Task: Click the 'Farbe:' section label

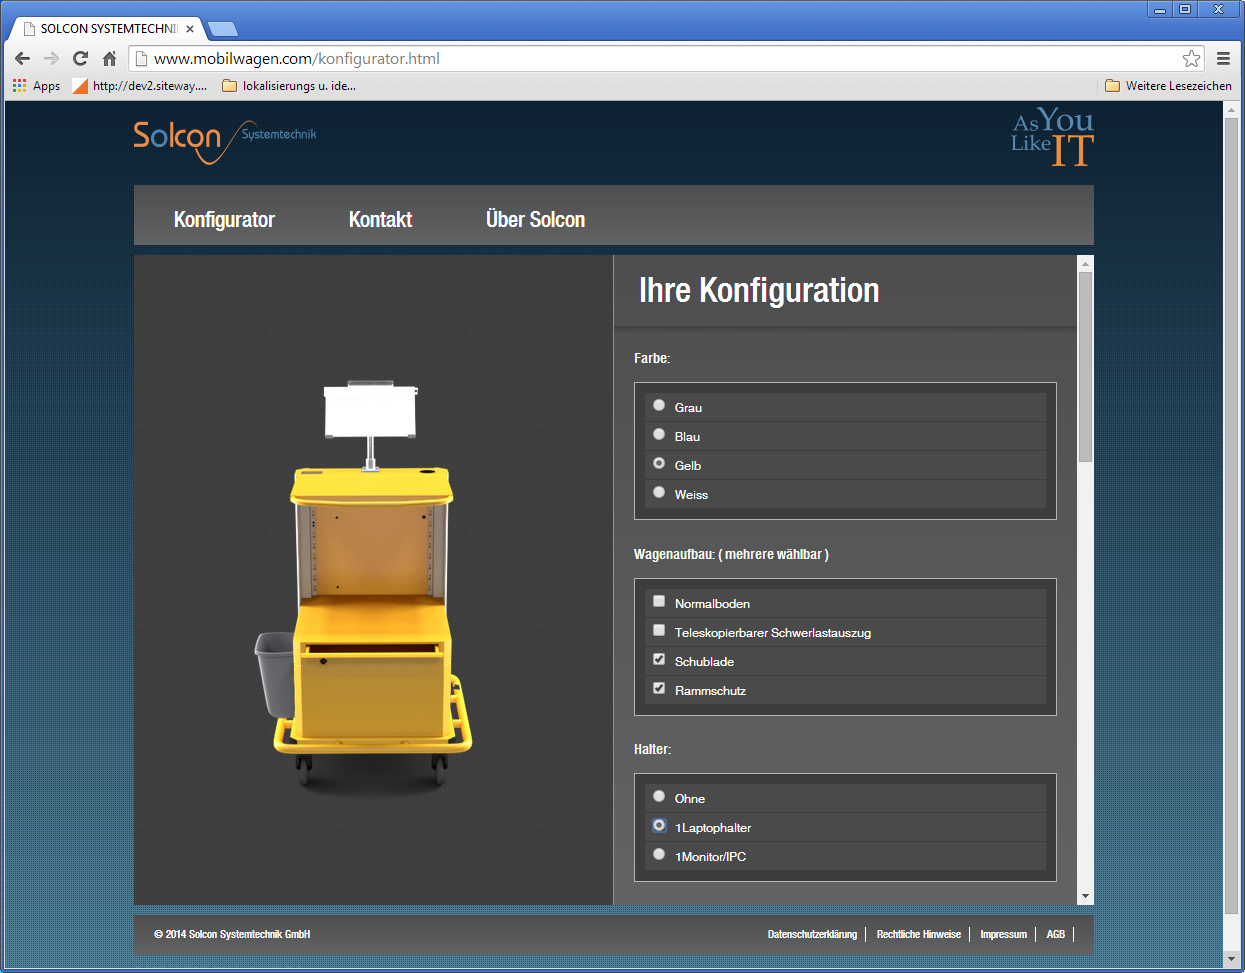Action: click(x=652, y=358)
